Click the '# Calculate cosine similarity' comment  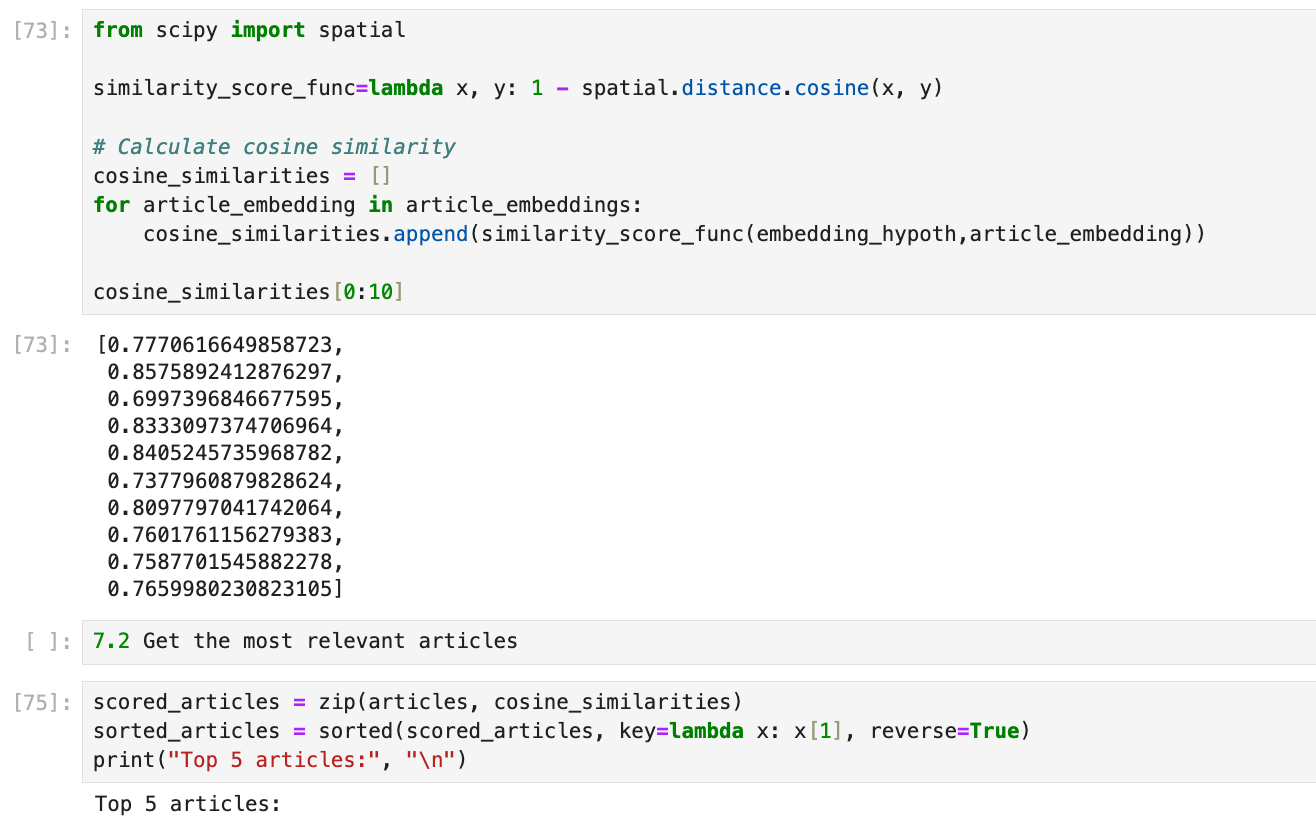click(x=274, y=147)
